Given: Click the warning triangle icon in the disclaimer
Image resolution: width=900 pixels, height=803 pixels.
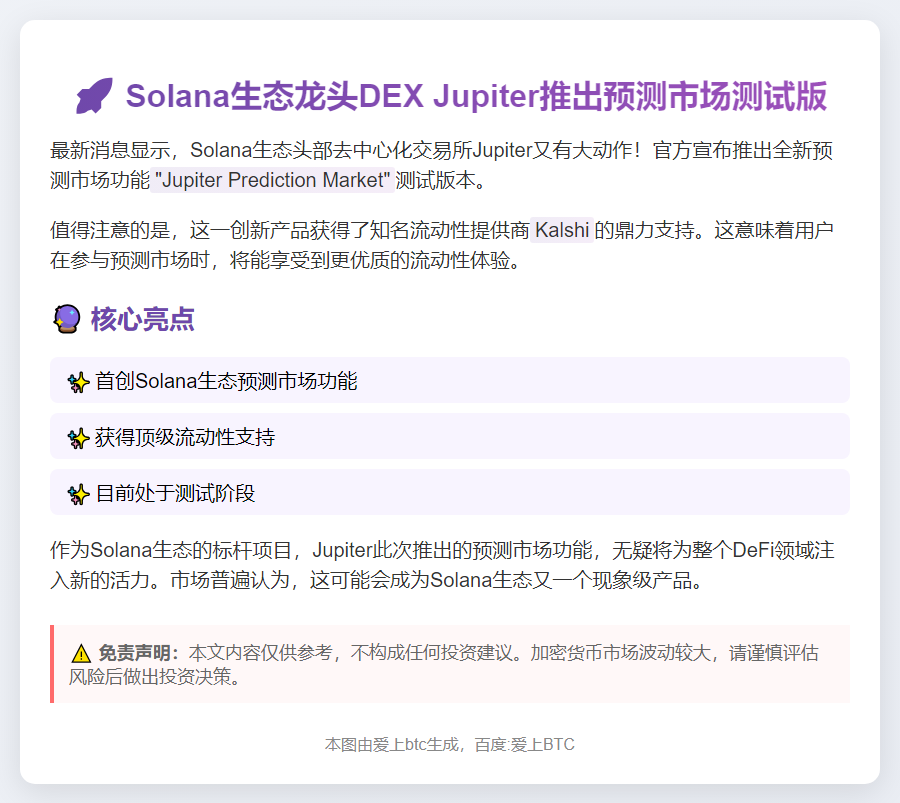Looking at the screenshot, I should pos(80,654).
